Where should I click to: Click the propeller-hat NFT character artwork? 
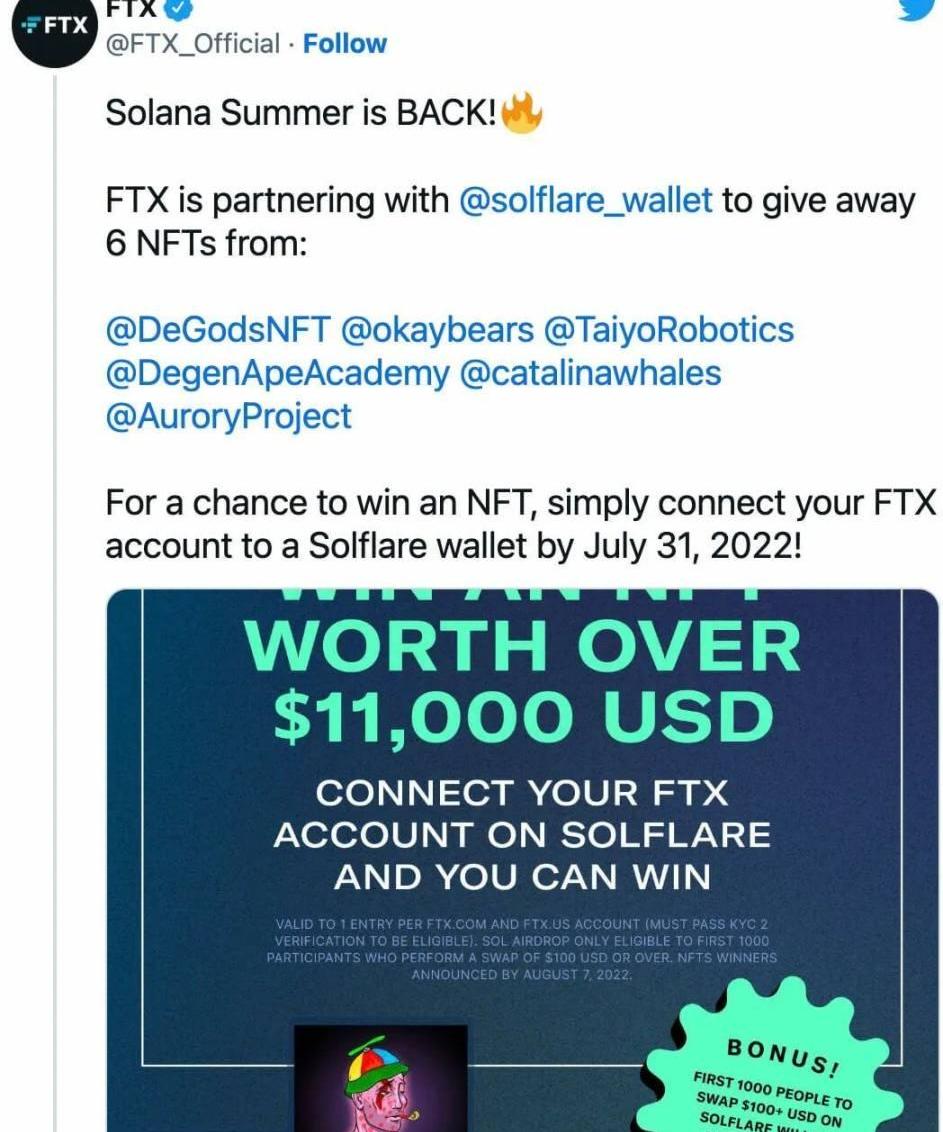pyautogui.click(x=381, y=1078)
